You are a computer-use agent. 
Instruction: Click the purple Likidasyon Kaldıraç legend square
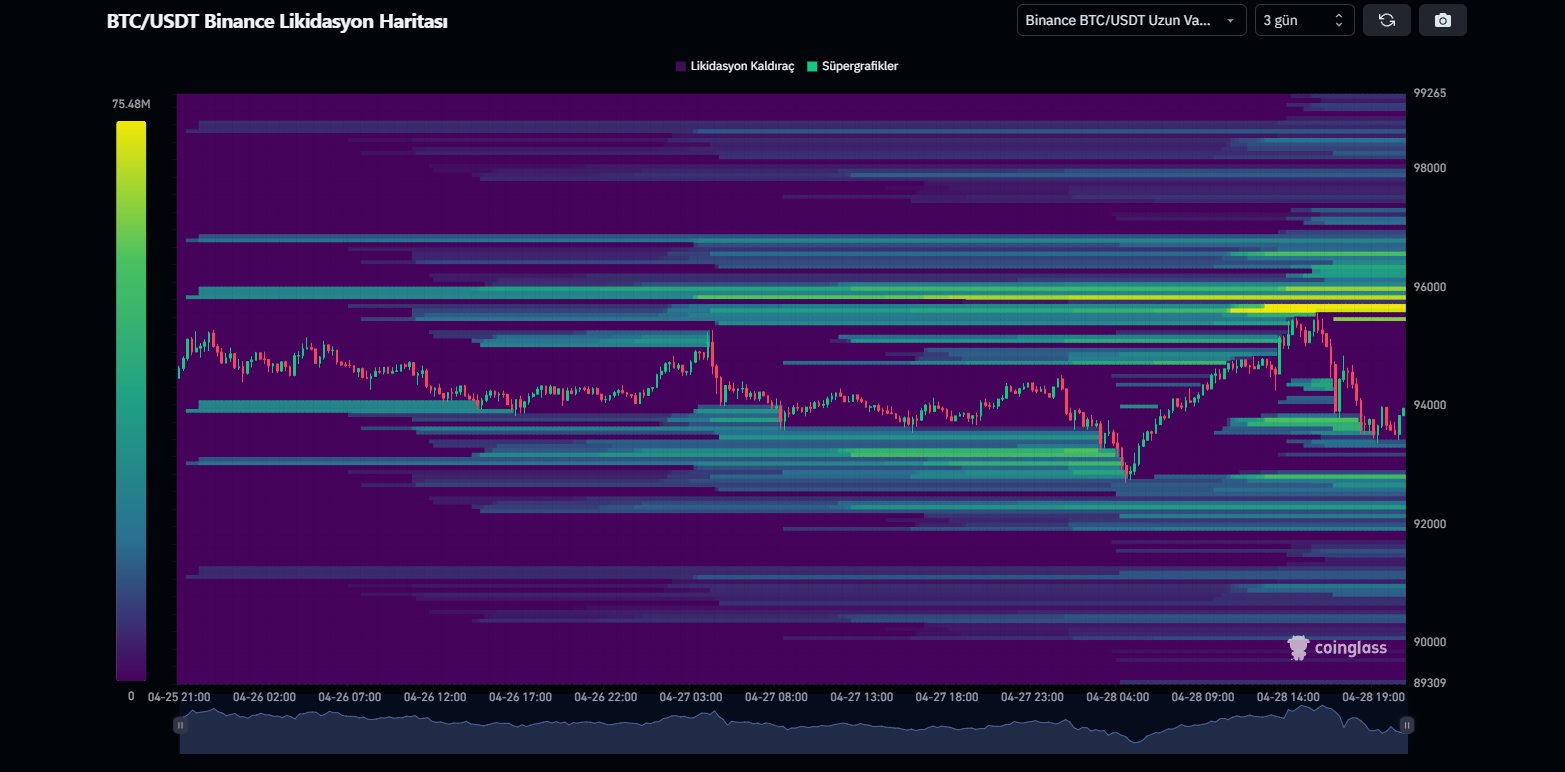(681, 66)
